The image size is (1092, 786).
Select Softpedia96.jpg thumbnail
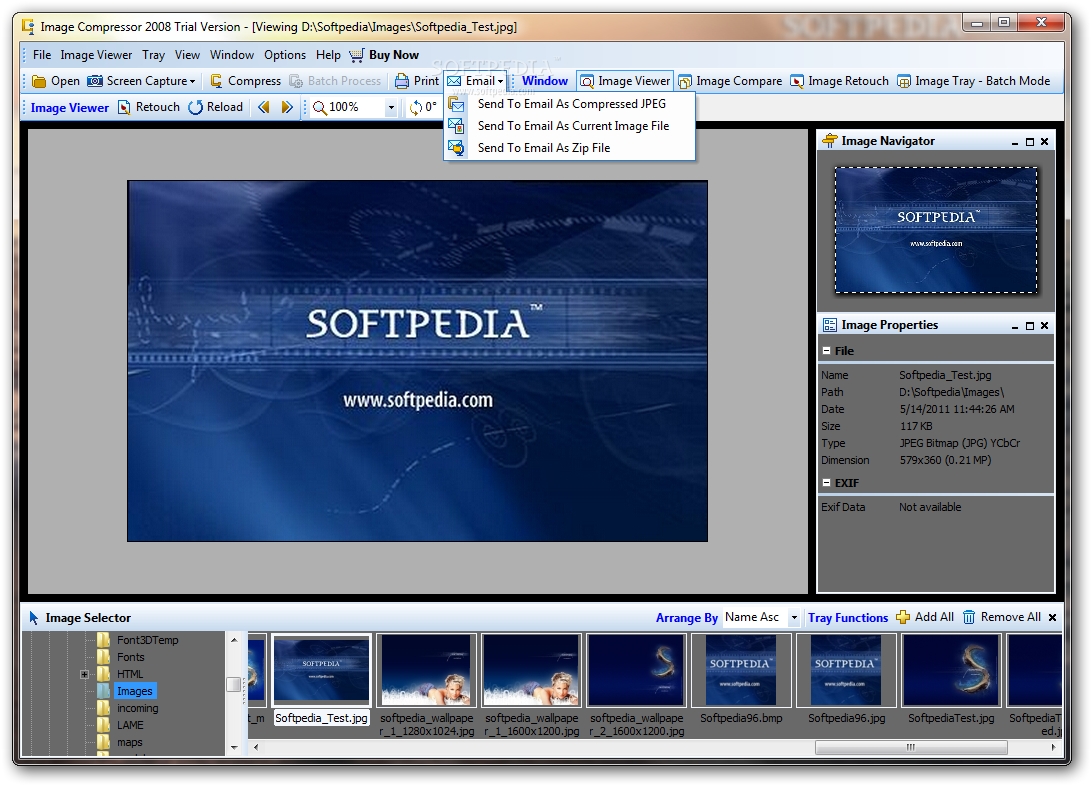point(846,670)
